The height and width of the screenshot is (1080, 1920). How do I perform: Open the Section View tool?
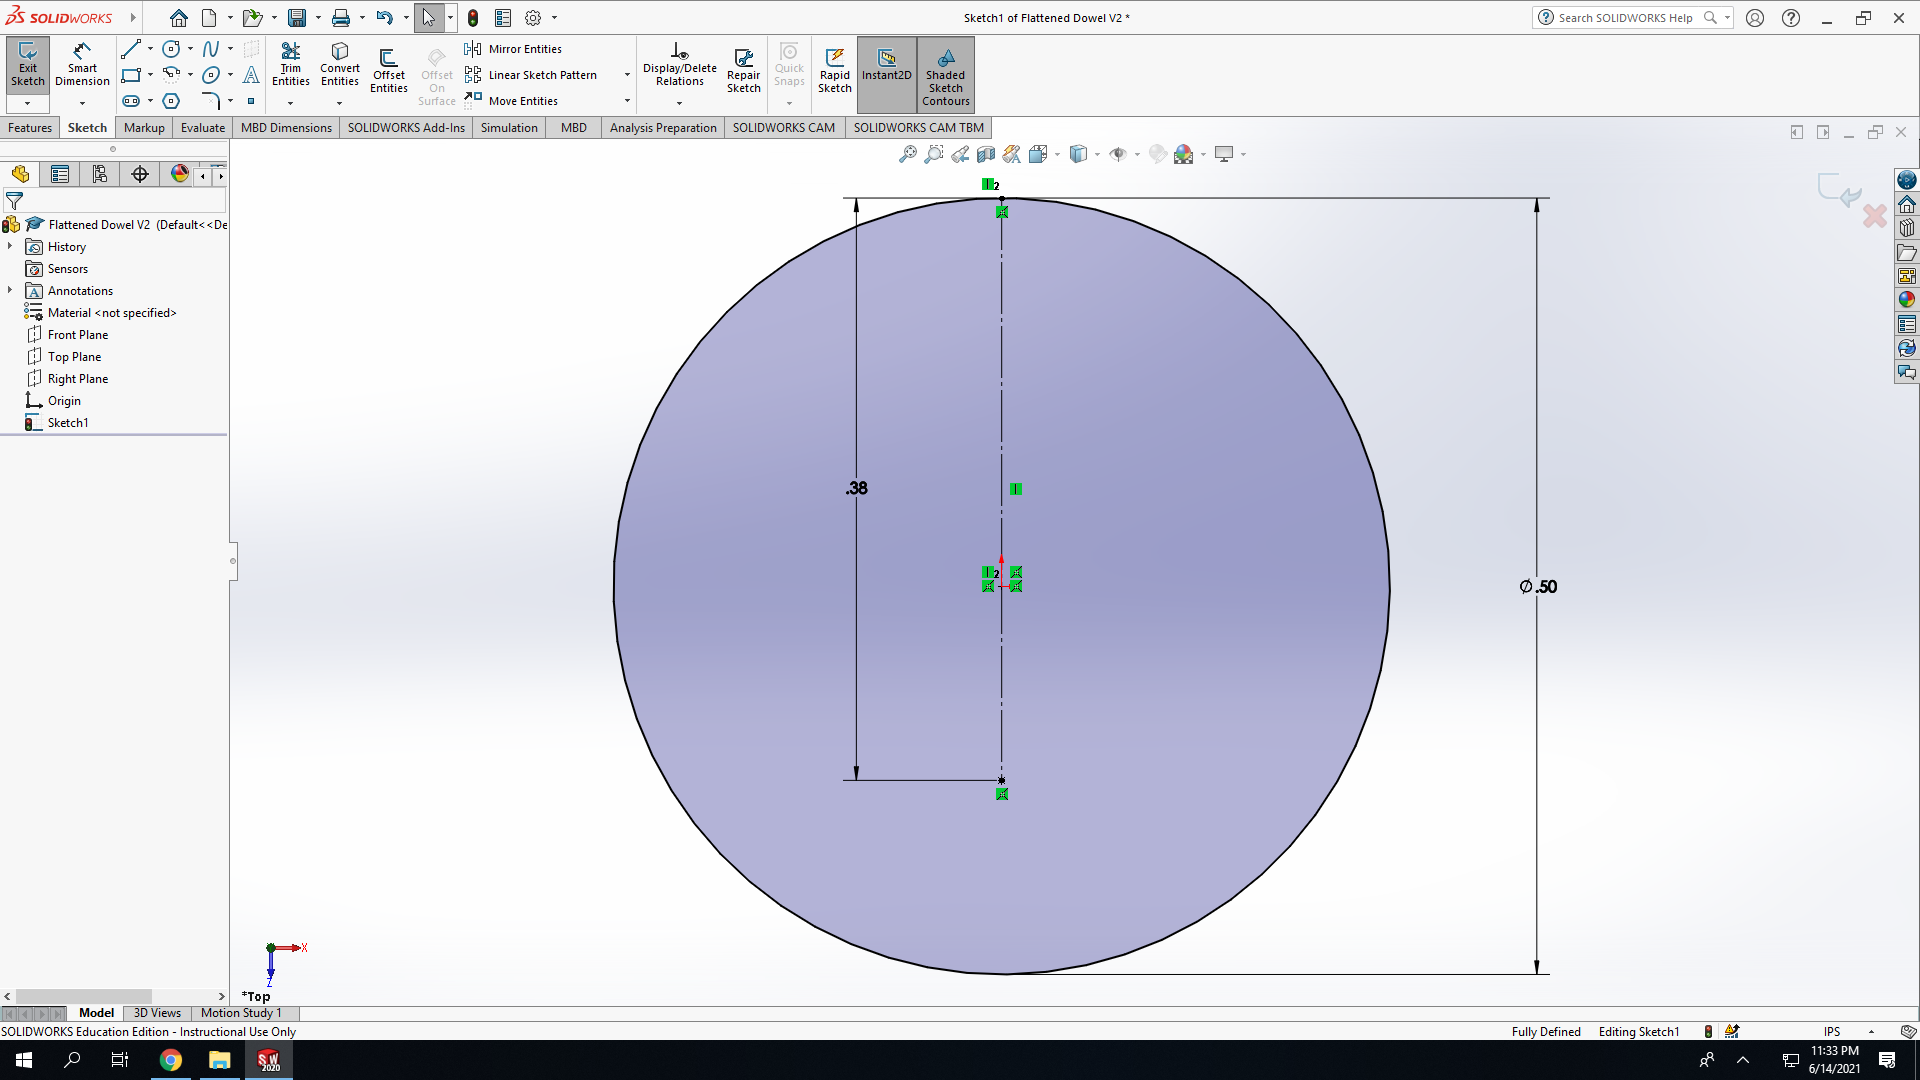986,154
